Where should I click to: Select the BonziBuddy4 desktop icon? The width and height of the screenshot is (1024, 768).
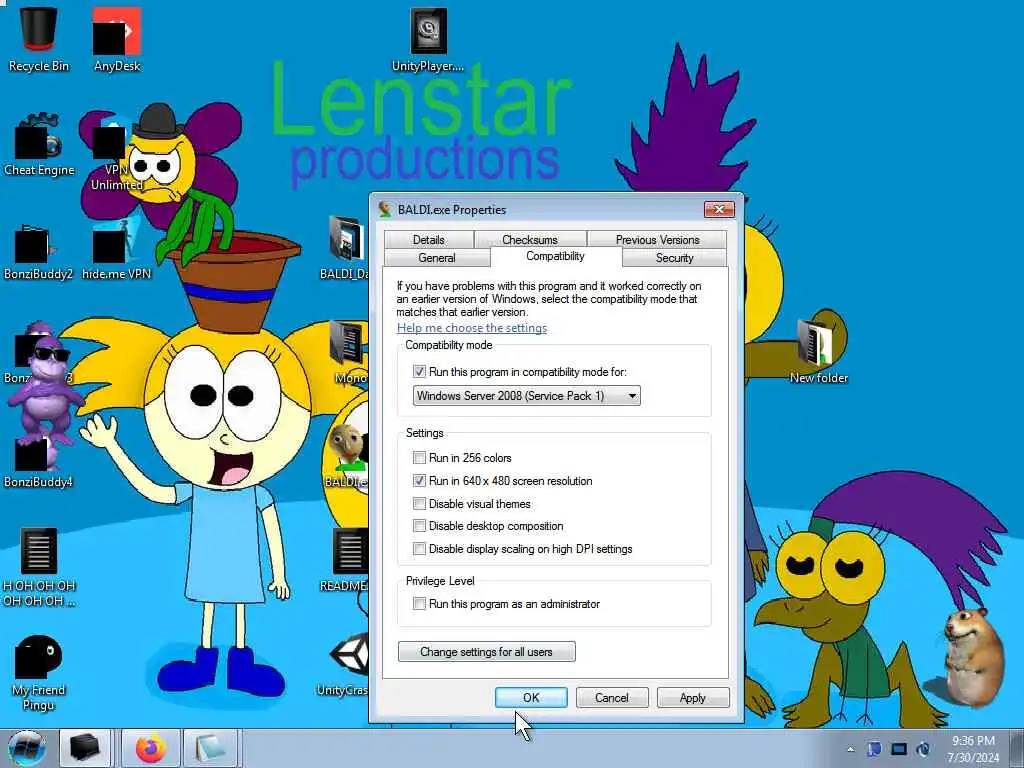click(39, 460)
